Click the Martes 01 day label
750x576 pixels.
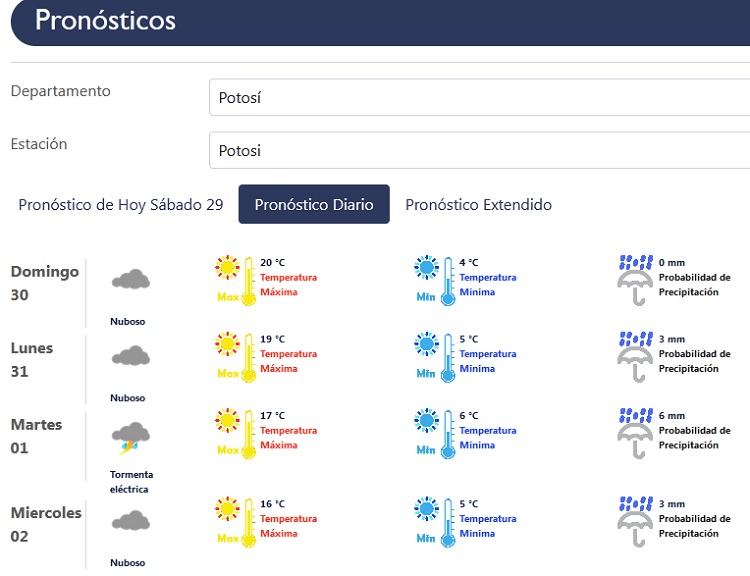(36, 436)
